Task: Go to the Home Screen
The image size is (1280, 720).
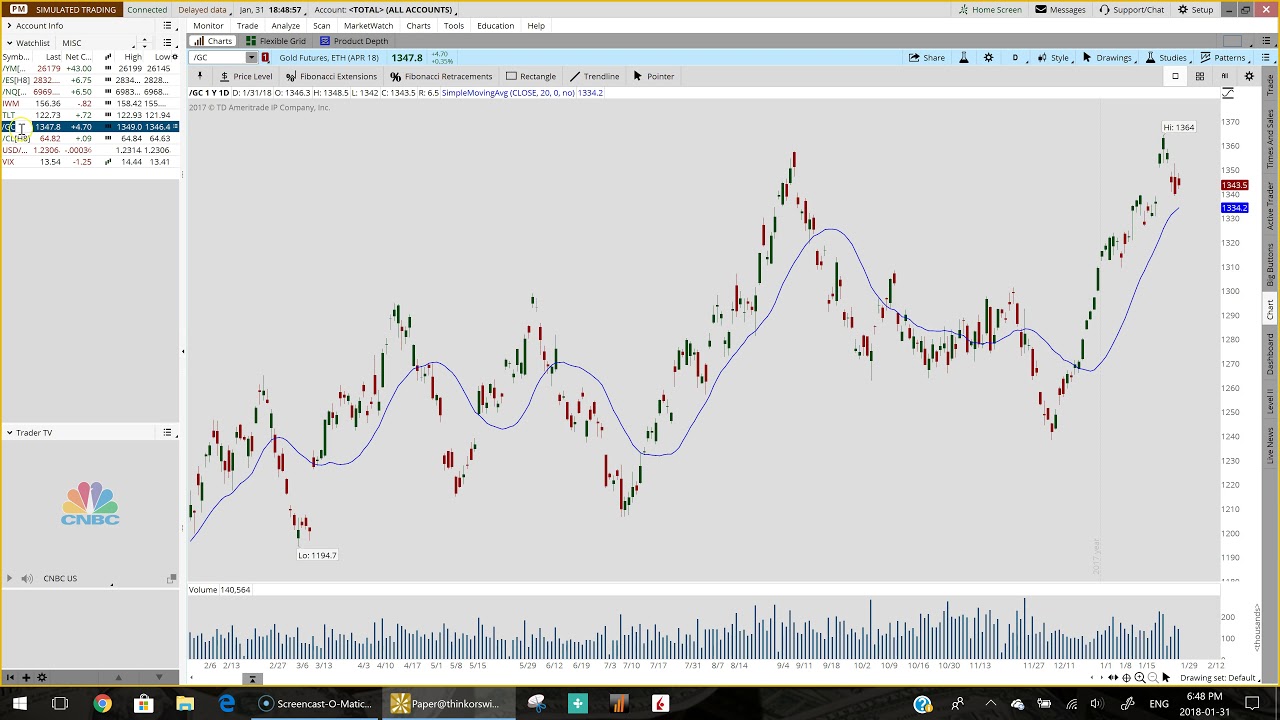Action: 990,10
